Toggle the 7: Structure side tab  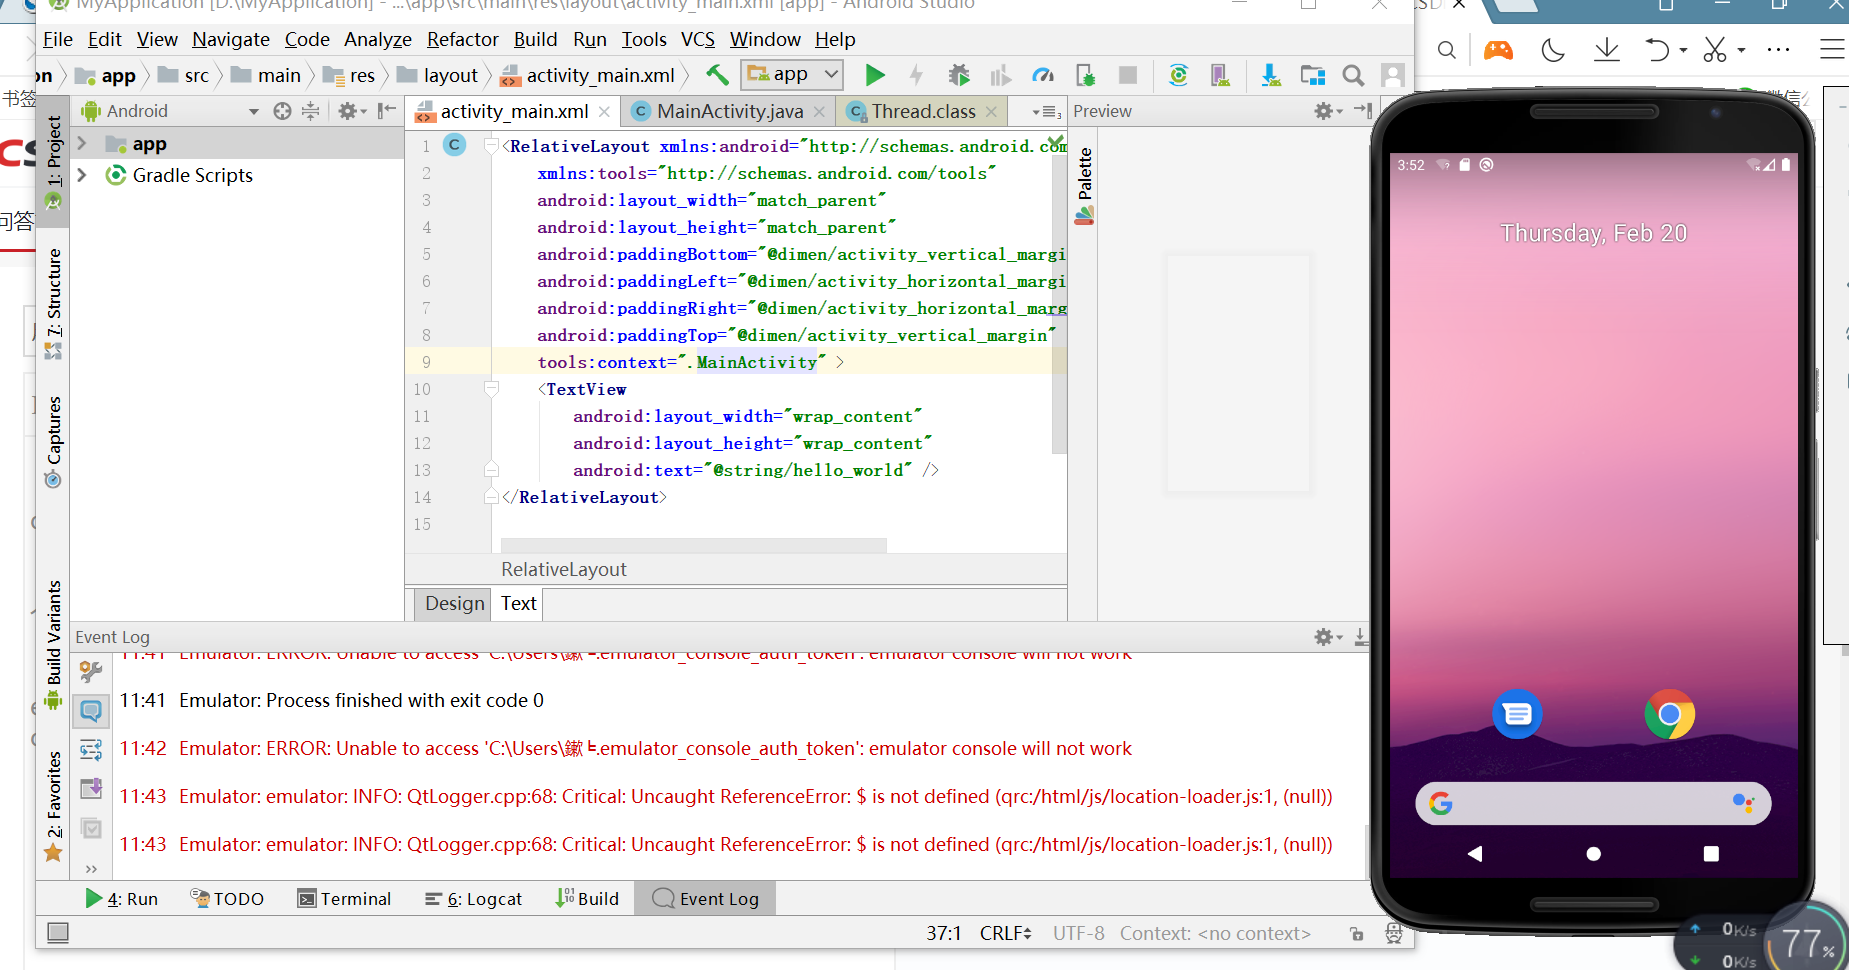[x=54, y=304]
